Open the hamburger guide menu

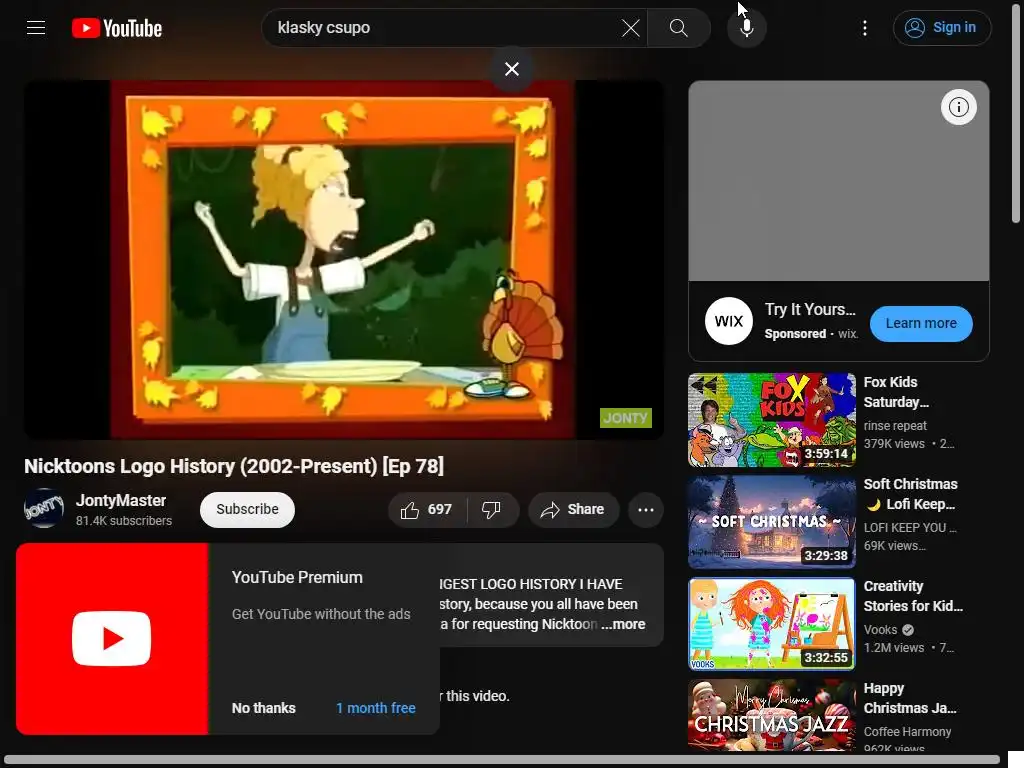(36, 27)
